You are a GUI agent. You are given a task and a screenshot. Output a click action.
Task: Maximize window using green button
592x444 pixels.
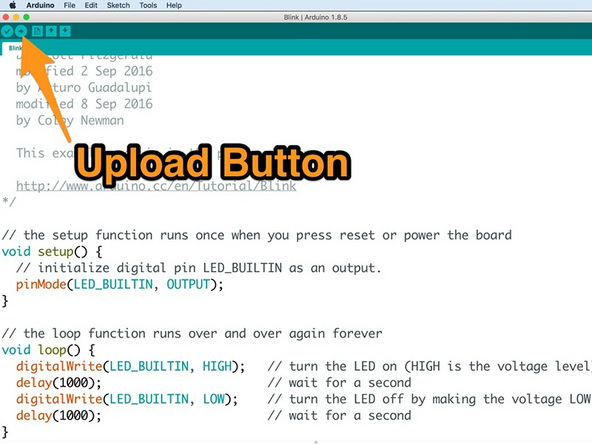pos(26,17)
